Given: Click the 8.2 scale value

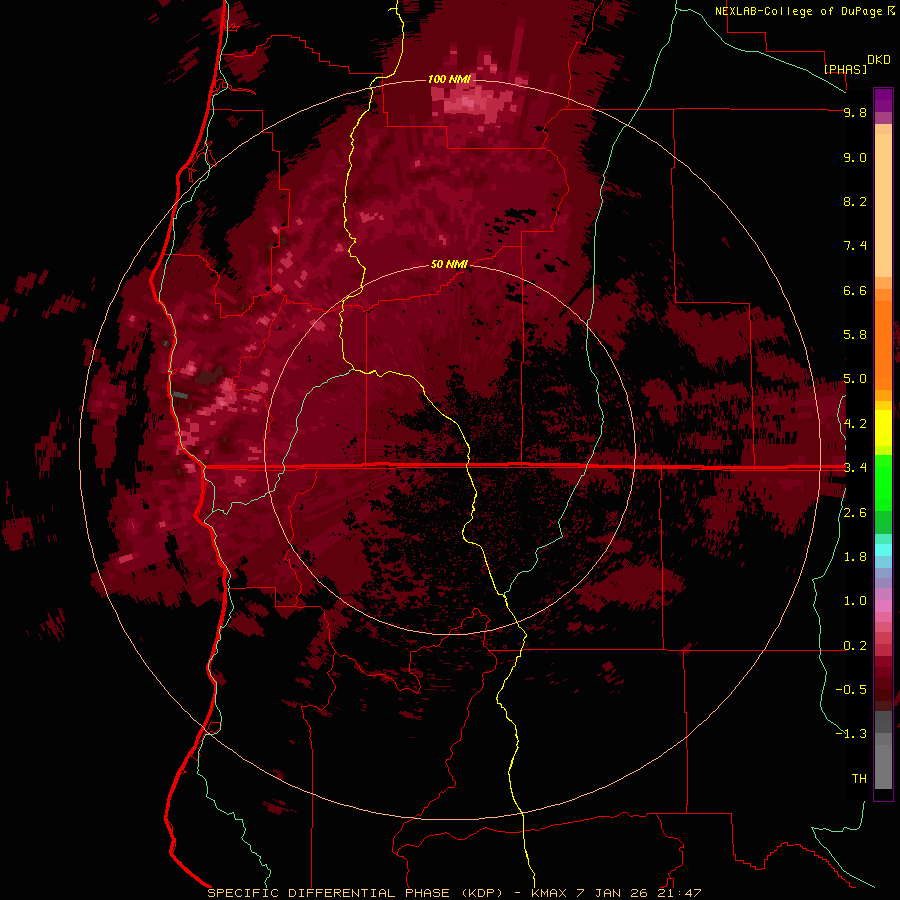Looking at the screenshot, I should click(855, 201).
